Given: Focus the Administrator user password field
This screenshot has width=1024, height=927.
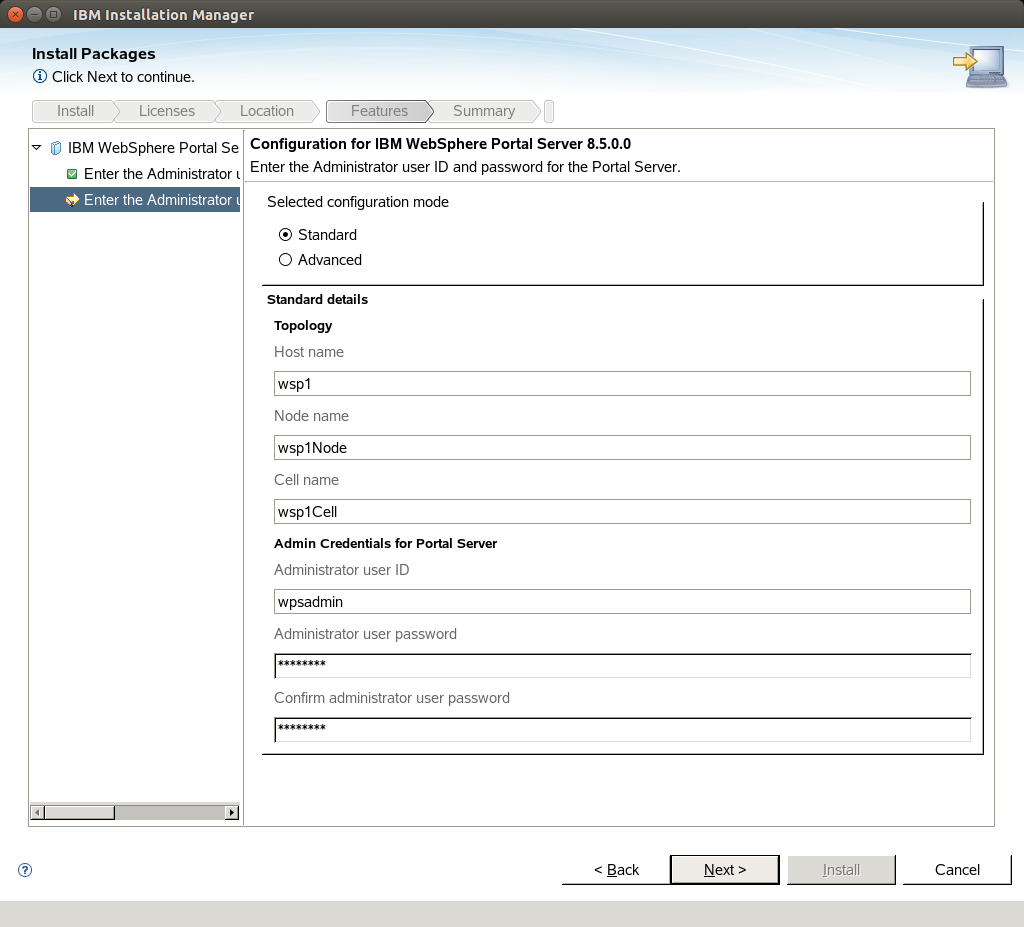Looking at the screenshot, I should click(x=622, y=666).
